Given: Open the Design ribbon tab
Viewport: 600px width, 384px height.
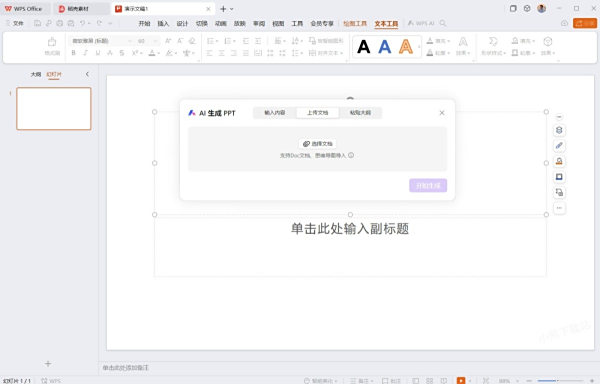Looking at the screenshot, I should click(182, 23).
